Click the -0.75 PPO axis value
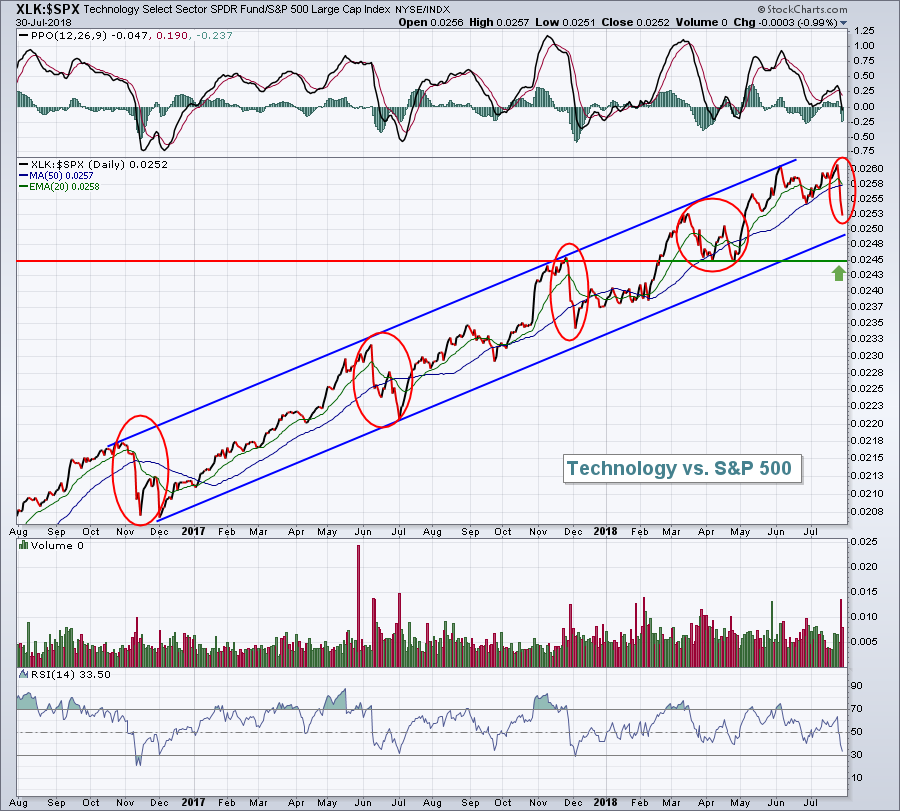Viewport: 900px width, 811px height. [x=863, y=151]
